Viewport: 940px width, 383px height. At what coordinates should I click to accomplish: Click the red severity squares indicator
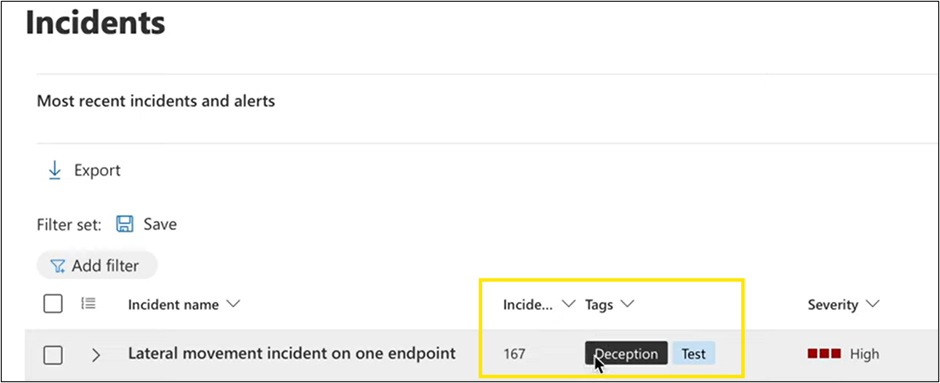(x=824, y=354)
